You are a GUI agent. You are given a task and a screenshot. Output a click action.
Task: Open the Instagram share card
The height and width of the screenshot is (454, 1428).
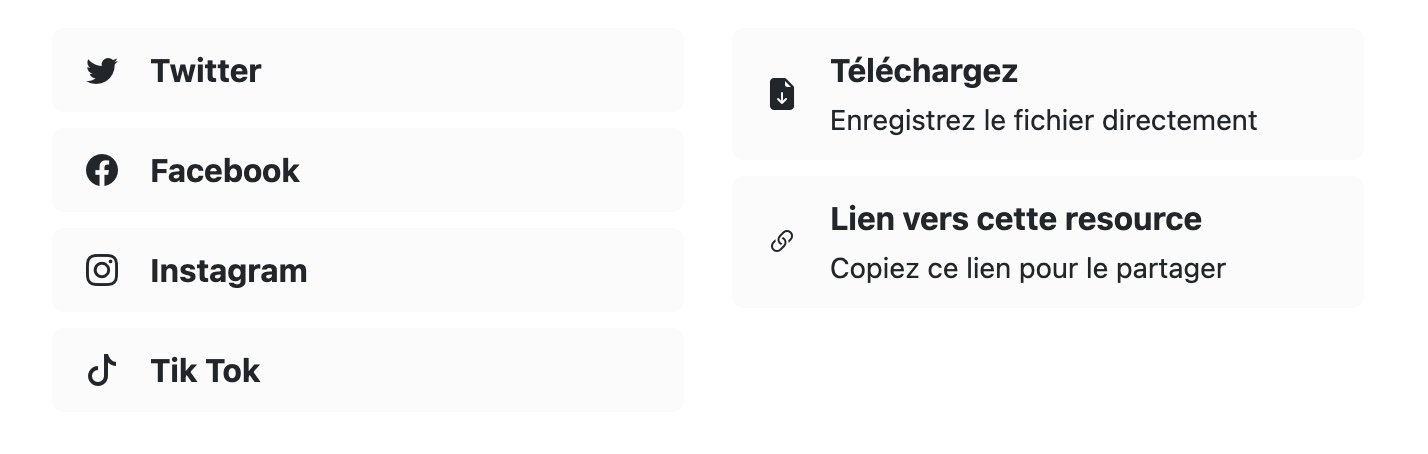(368, 270)
